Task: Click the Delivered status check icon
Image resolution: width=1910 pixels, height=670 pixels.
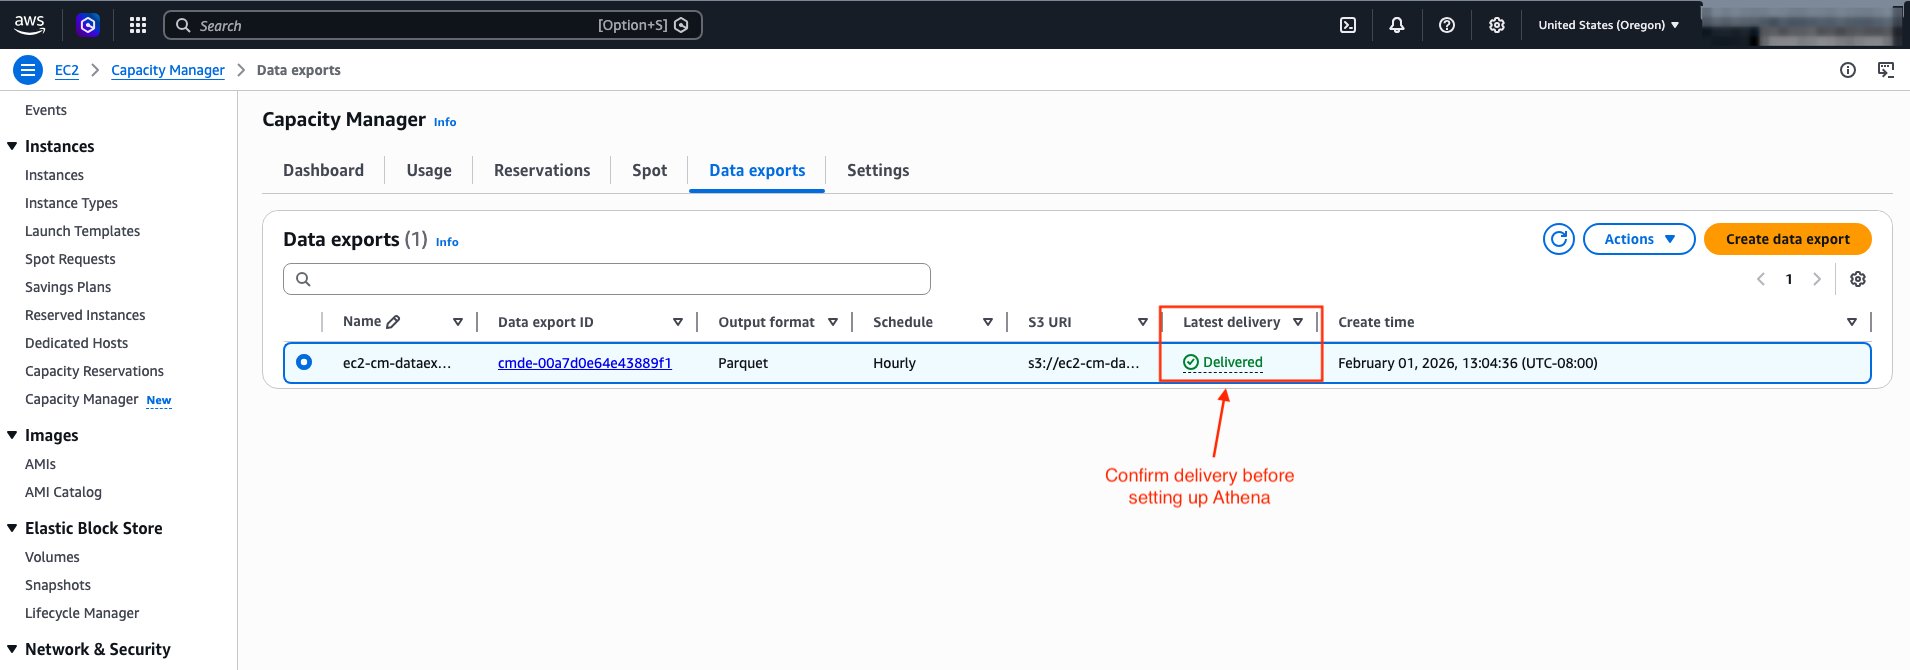Action: 1191,362
